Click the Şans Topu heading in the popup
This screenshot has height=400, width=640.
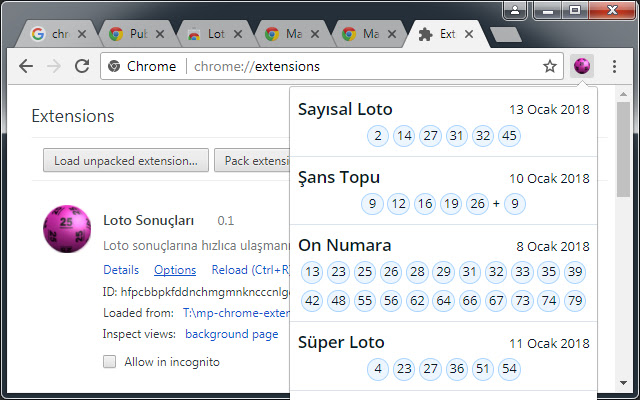339,178
